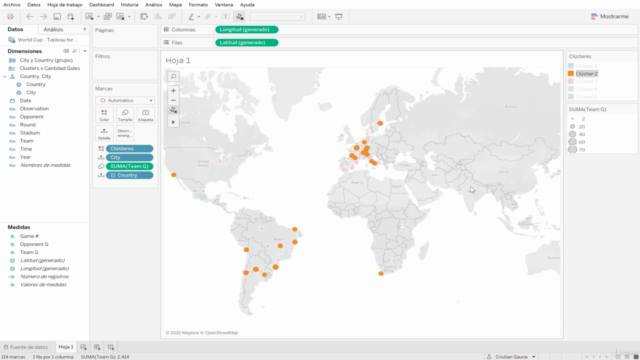Image resolution: width=640 pixels, height=360 pixels.
Task: Open the Hoja de trabajo menu
Action: [65, 5]
